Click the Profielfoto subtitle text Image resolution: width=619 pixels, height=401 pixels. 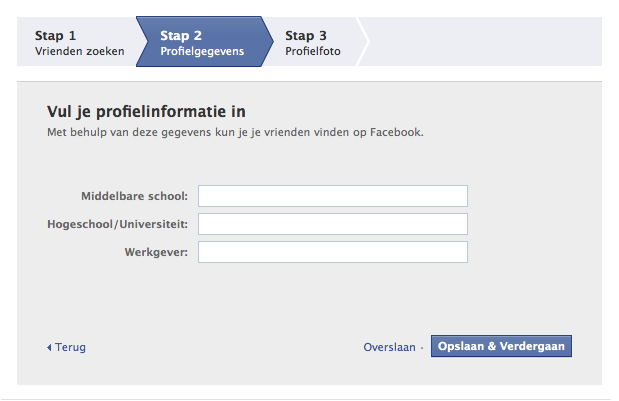pos(312,51)
